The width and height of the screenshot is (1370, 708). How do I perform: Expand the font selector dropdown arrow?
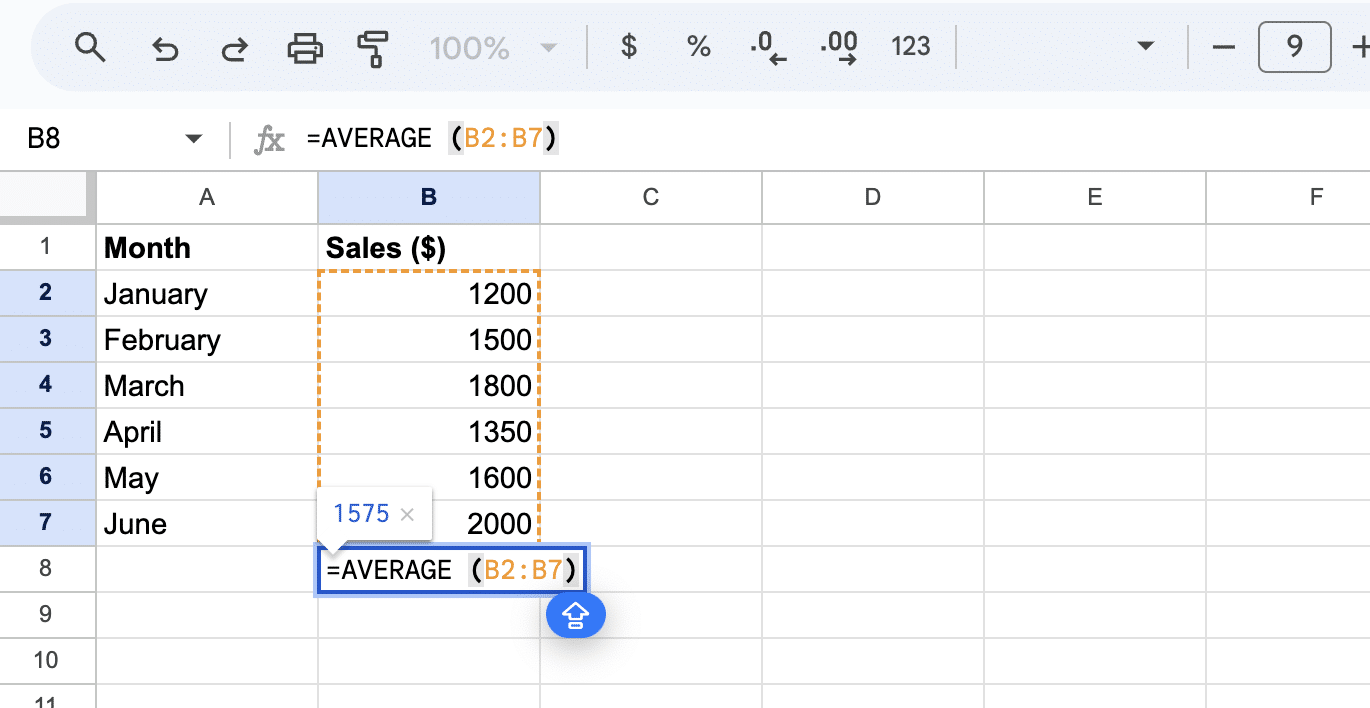click(1146, 47)
